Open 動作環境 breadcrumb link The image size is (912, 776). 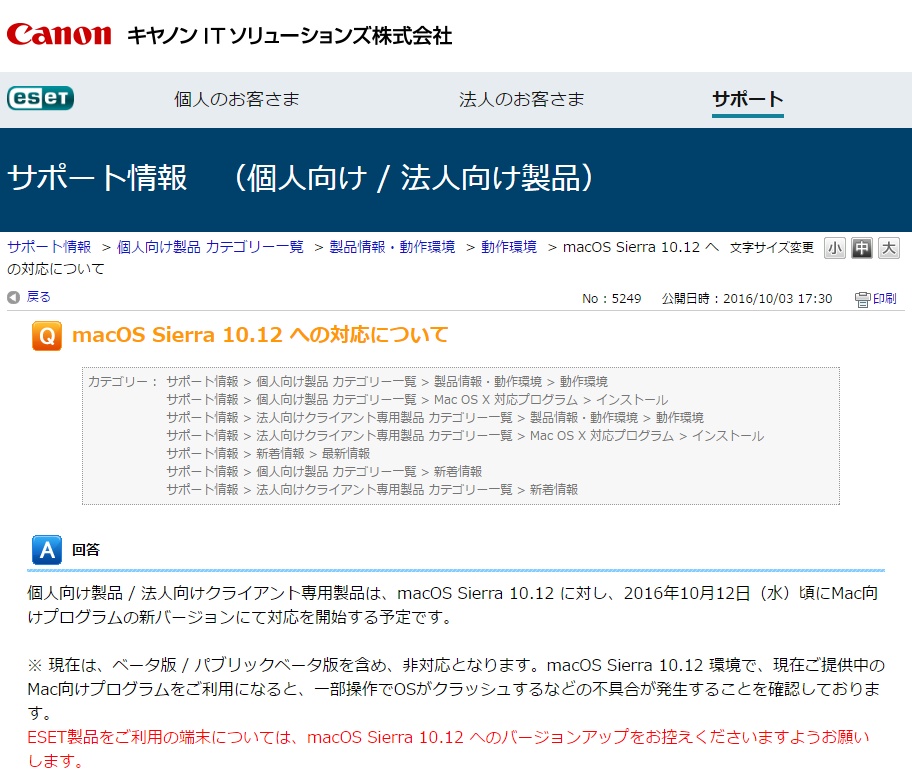pyautogui.click(x=509, y=247)
